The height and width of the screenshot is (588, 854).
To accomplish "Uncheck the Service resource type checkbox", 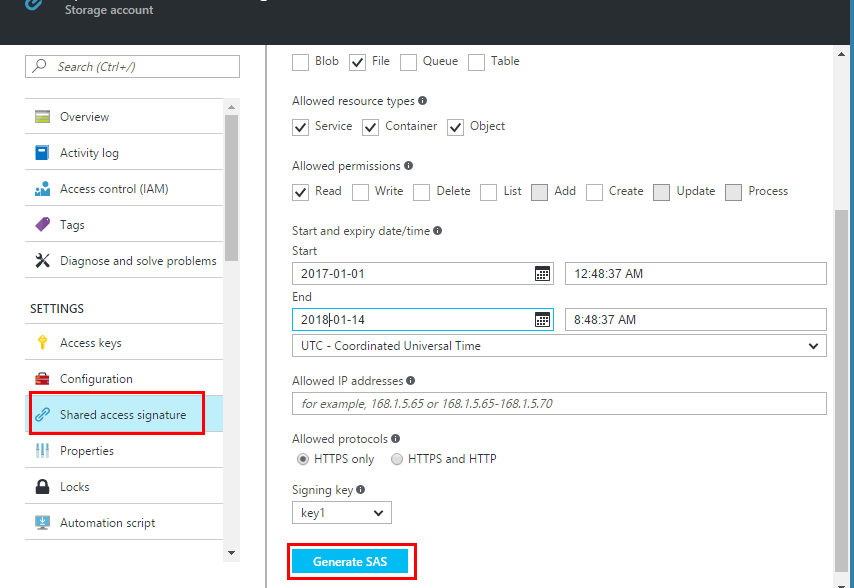I will click(301, 127).
